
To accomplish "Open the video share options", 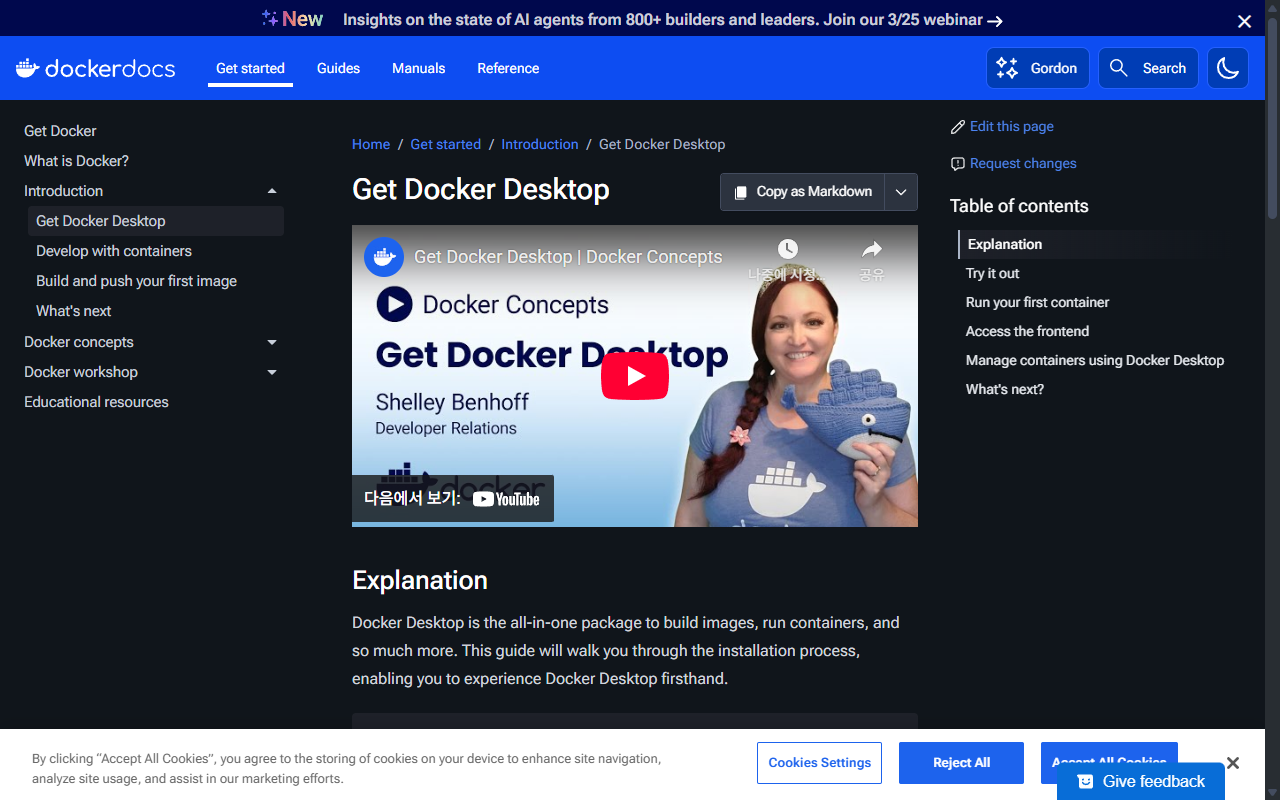I will (871, 251).
